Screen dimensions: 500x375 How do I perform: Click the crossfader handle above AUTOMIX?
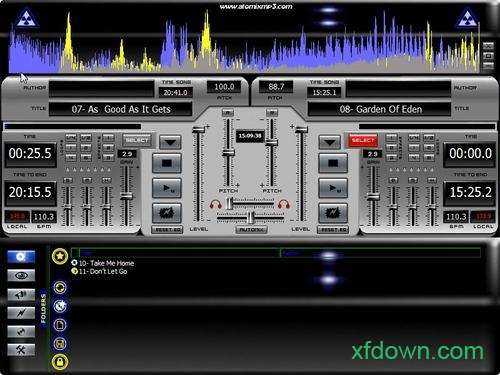251,218
